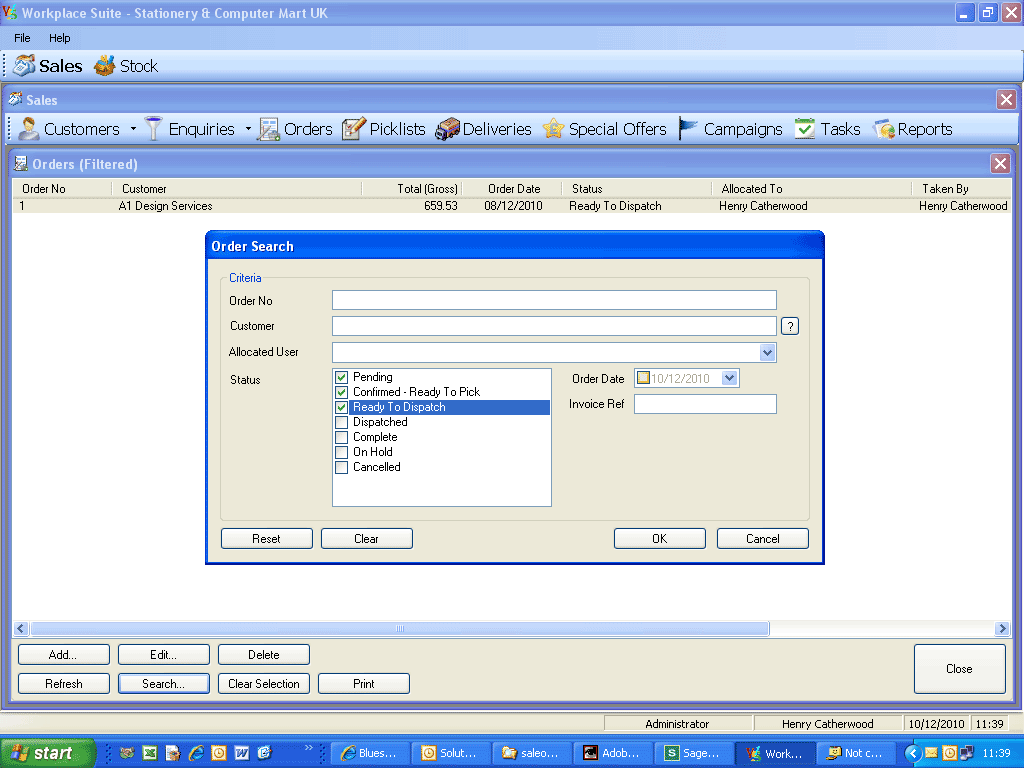Click the horizontal scrollbar thumb in orders list
This screenshot has width=1024, height=768.
click(400, 628)
